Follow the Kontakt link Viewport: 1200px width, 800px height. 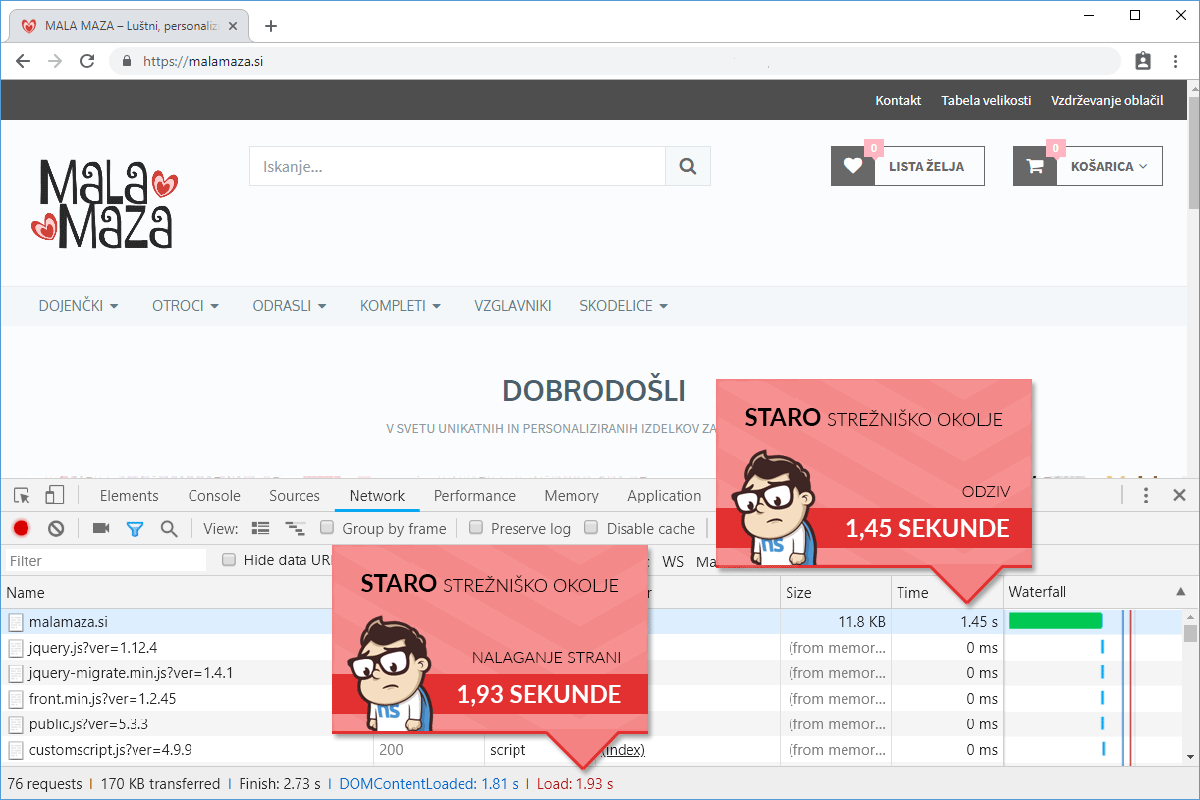pyautogui.click(x=897, y=100)
